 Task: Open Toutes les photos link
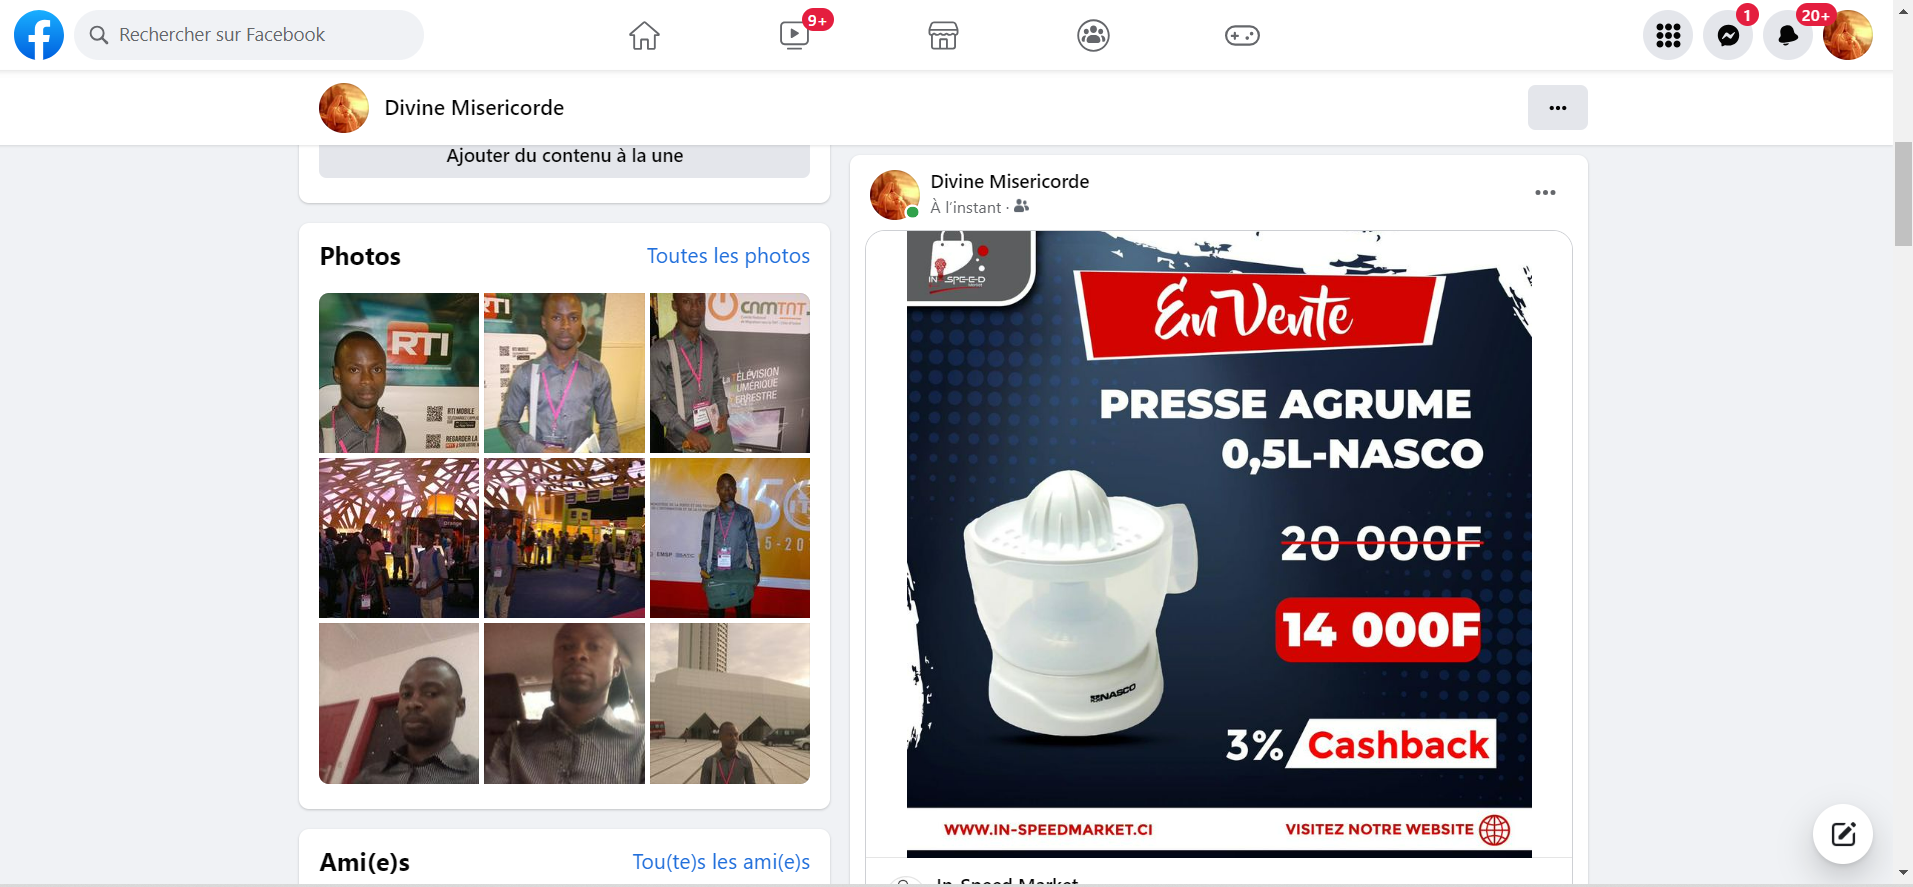pos(728,256)
